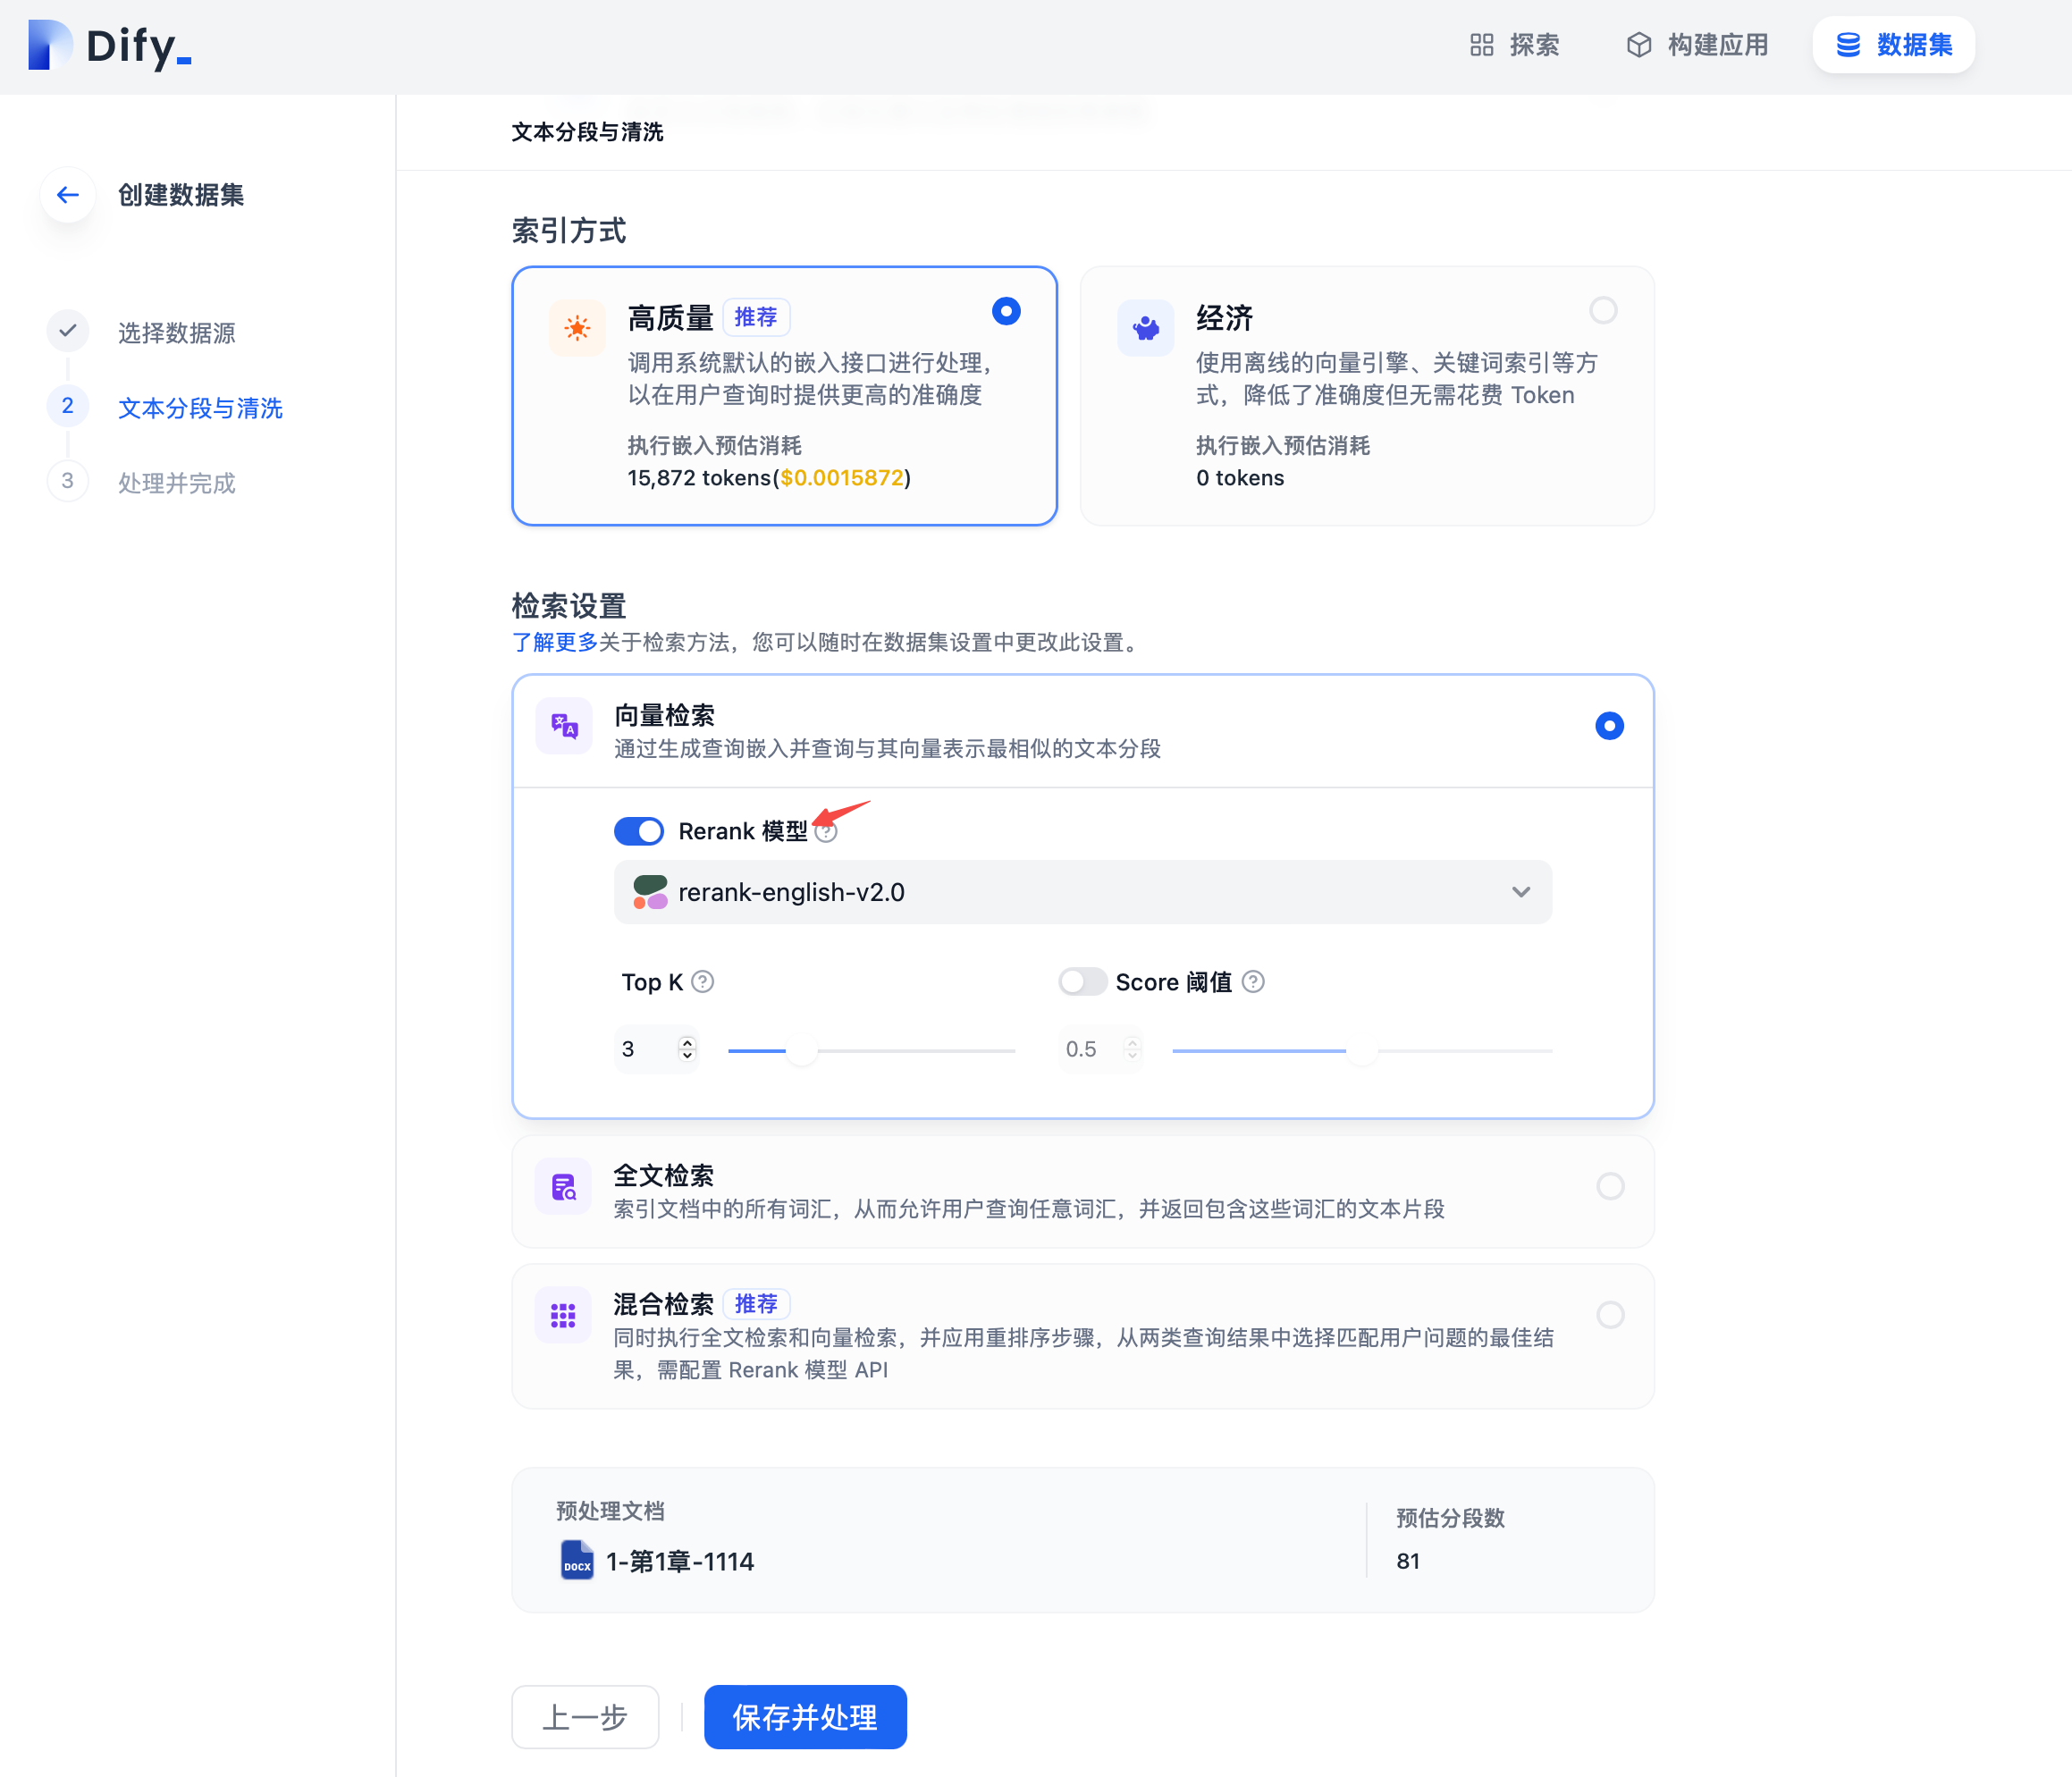
Task: Open the 构建应用 tab
Action: tap(1698, 45)
